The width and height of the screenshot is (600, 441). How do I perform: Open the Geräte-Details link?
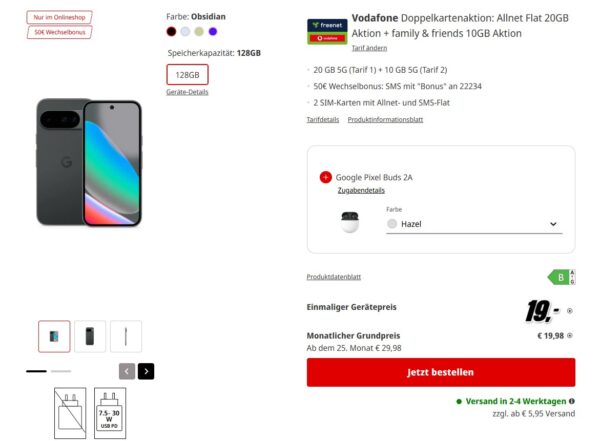pos(187,92)
